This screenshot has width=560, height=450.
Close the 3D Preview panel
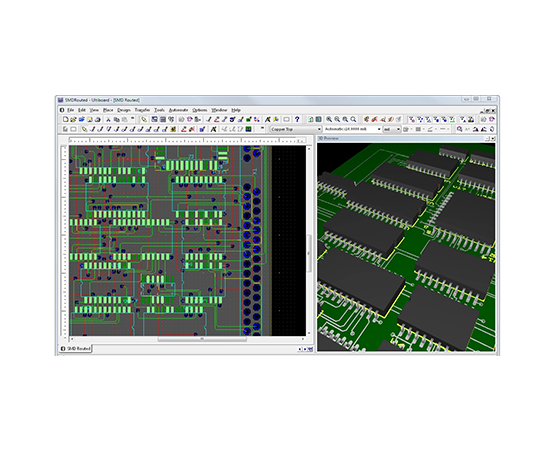493,138
